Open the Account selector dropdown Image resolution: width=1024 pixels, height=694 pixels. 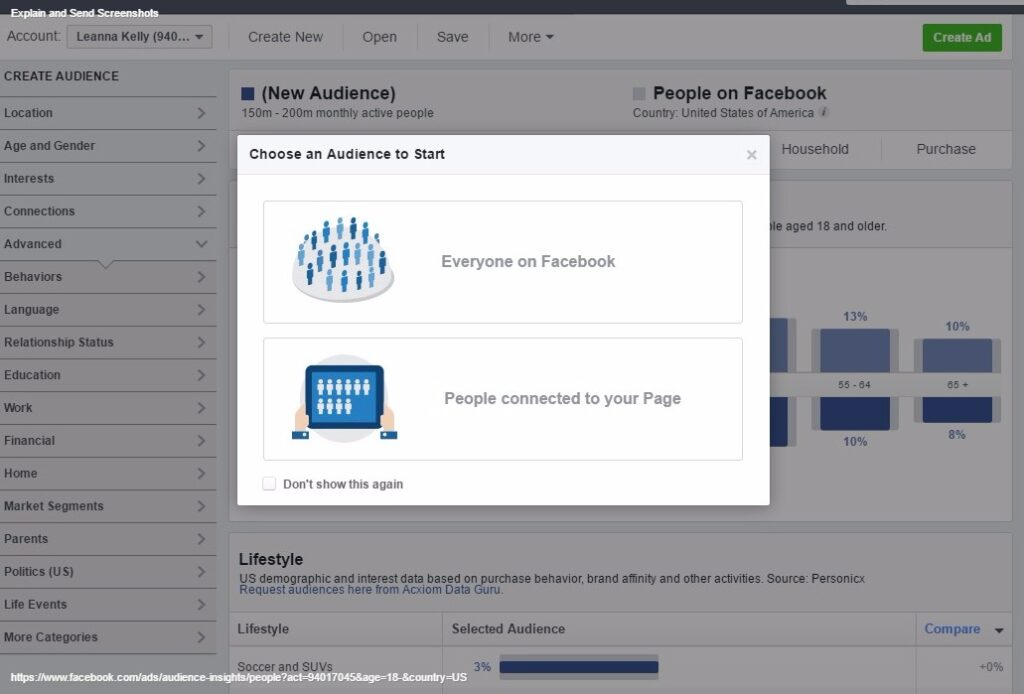139,37
